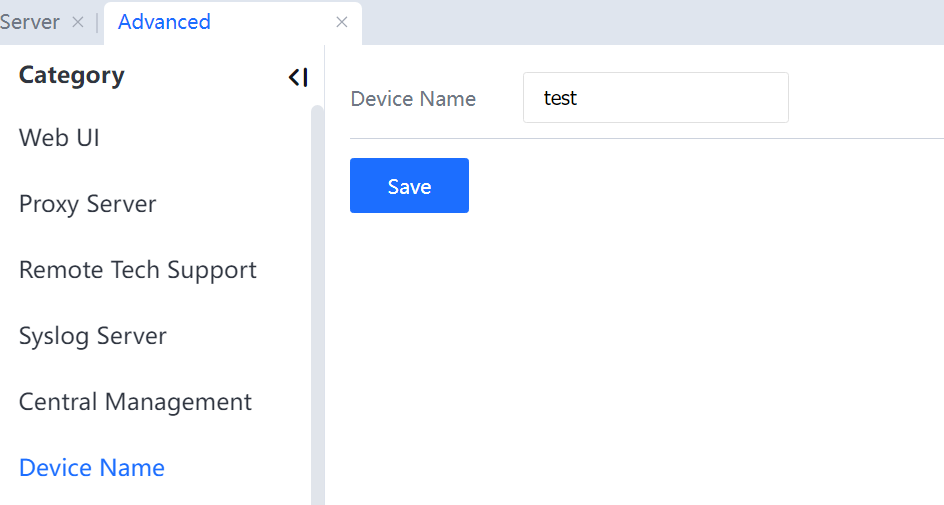The image size is (944, 505).
Task: Open the Web UI category
Action: pos(59,138)
